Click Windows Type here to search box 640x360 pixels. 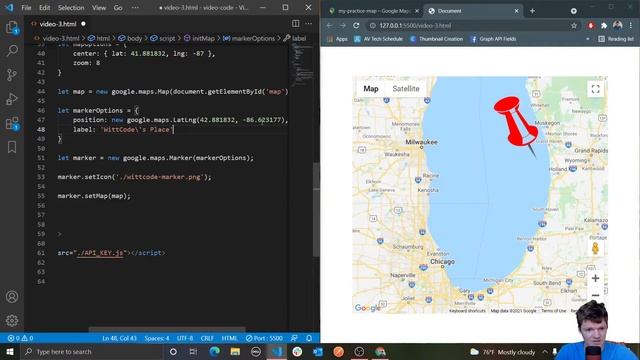pyautogui.click(x=93, y=351)
